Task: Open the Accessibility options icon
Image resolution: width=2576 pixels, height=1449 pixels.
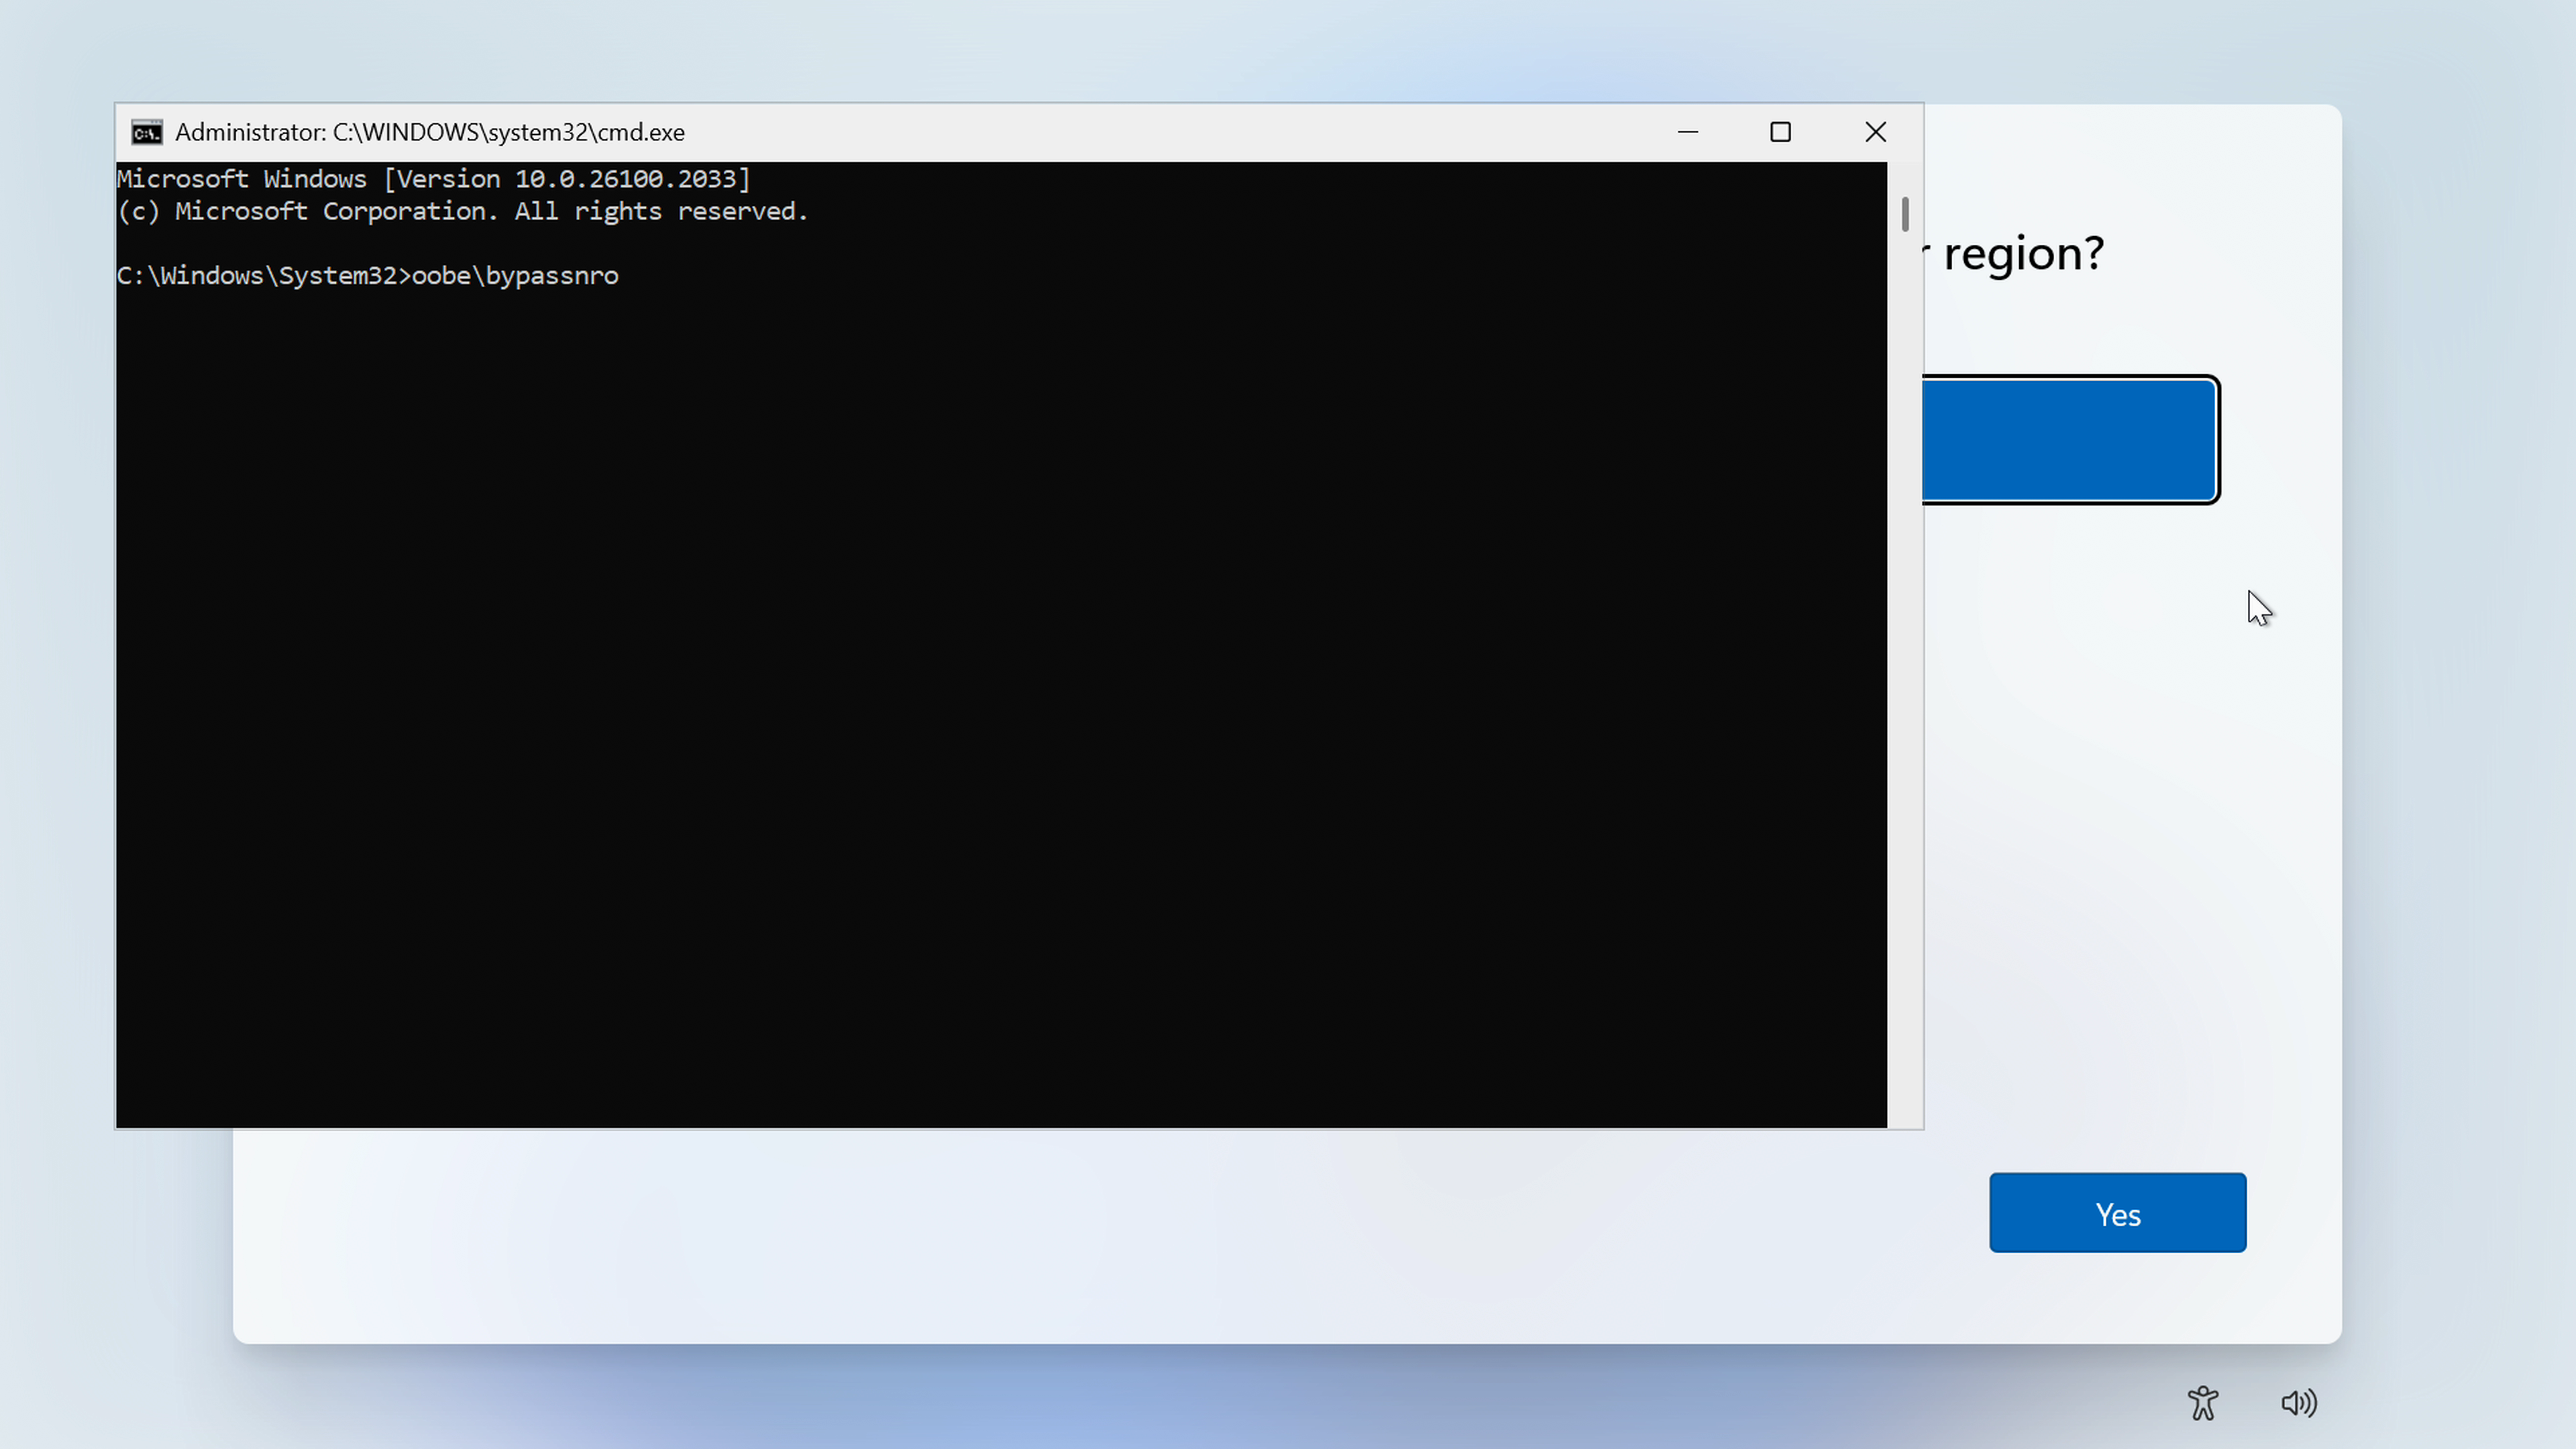Action: [x=2203, y=1403]
